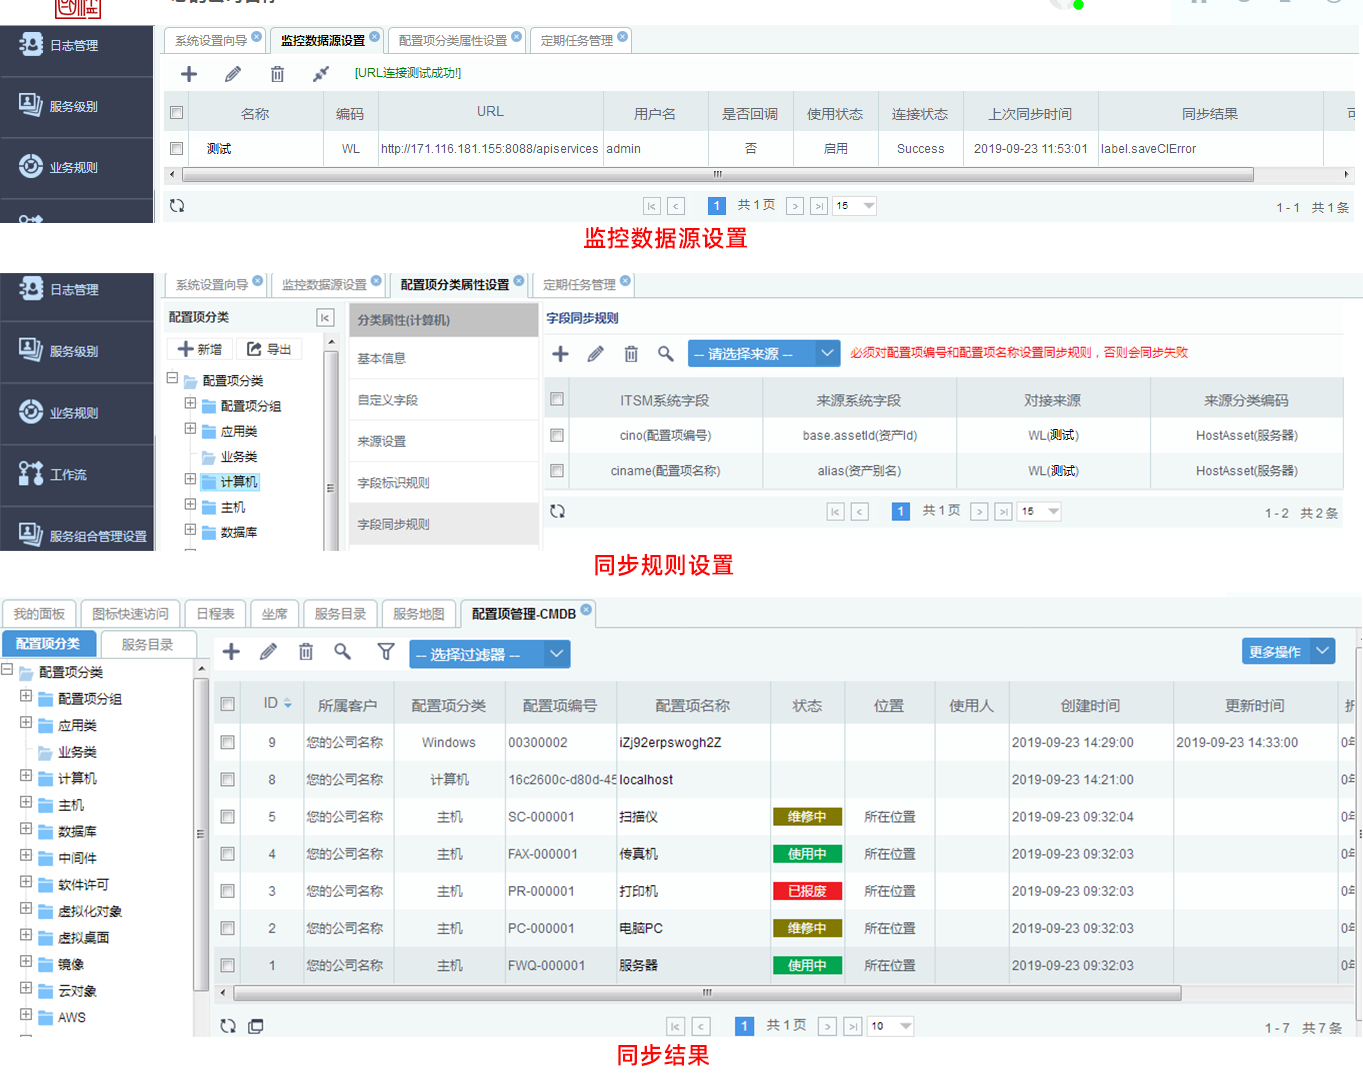Viewport: 1363px width, 1082px height.
Task: Tick checkbox for 服务器 FWQ-000001 row
Action: (x=228, y=966)
